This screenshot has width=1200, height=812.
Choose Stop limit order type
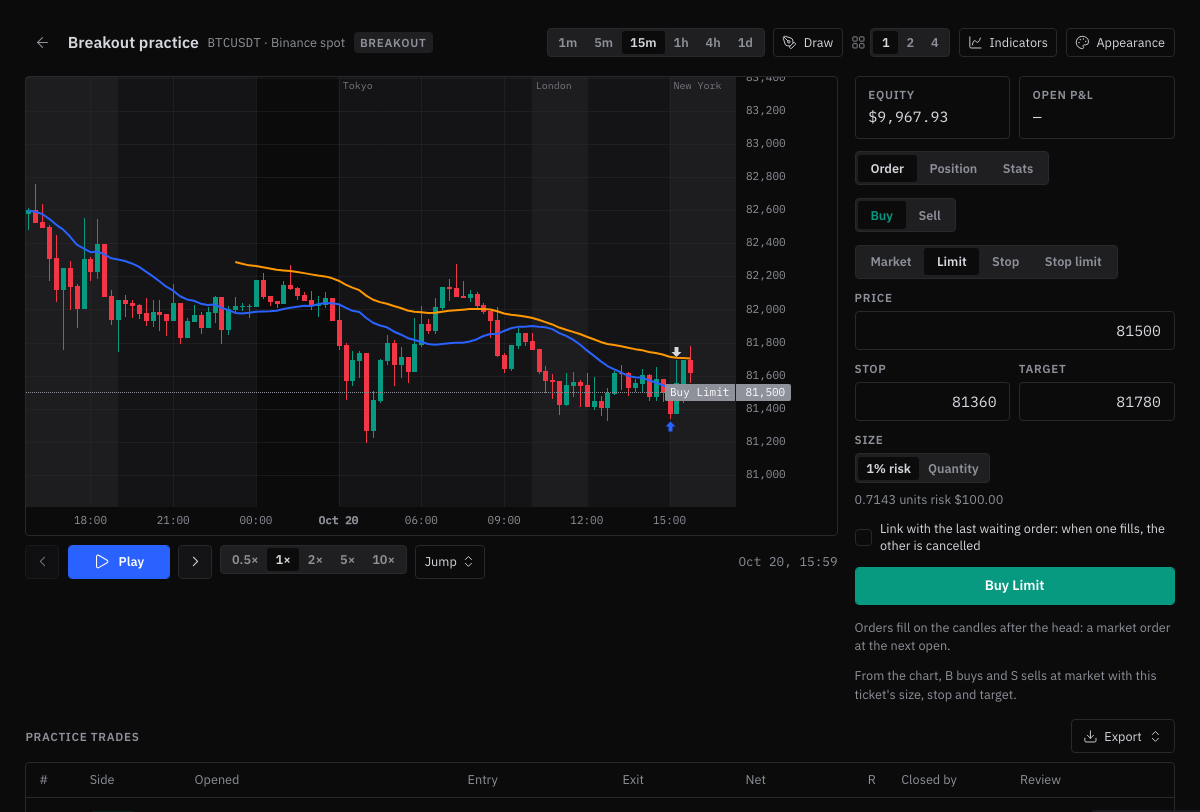[x=1073, y=262]
